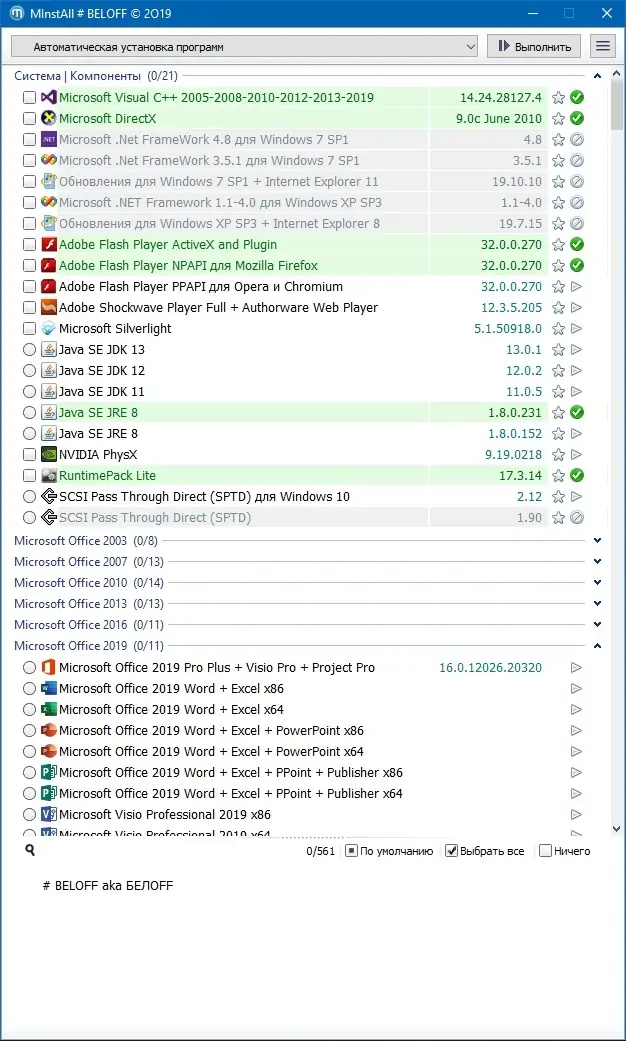Click the star for SCSI Pass Through Windows 10
Viewport: 626px width, 1041px height.
(x=558, y=497)
